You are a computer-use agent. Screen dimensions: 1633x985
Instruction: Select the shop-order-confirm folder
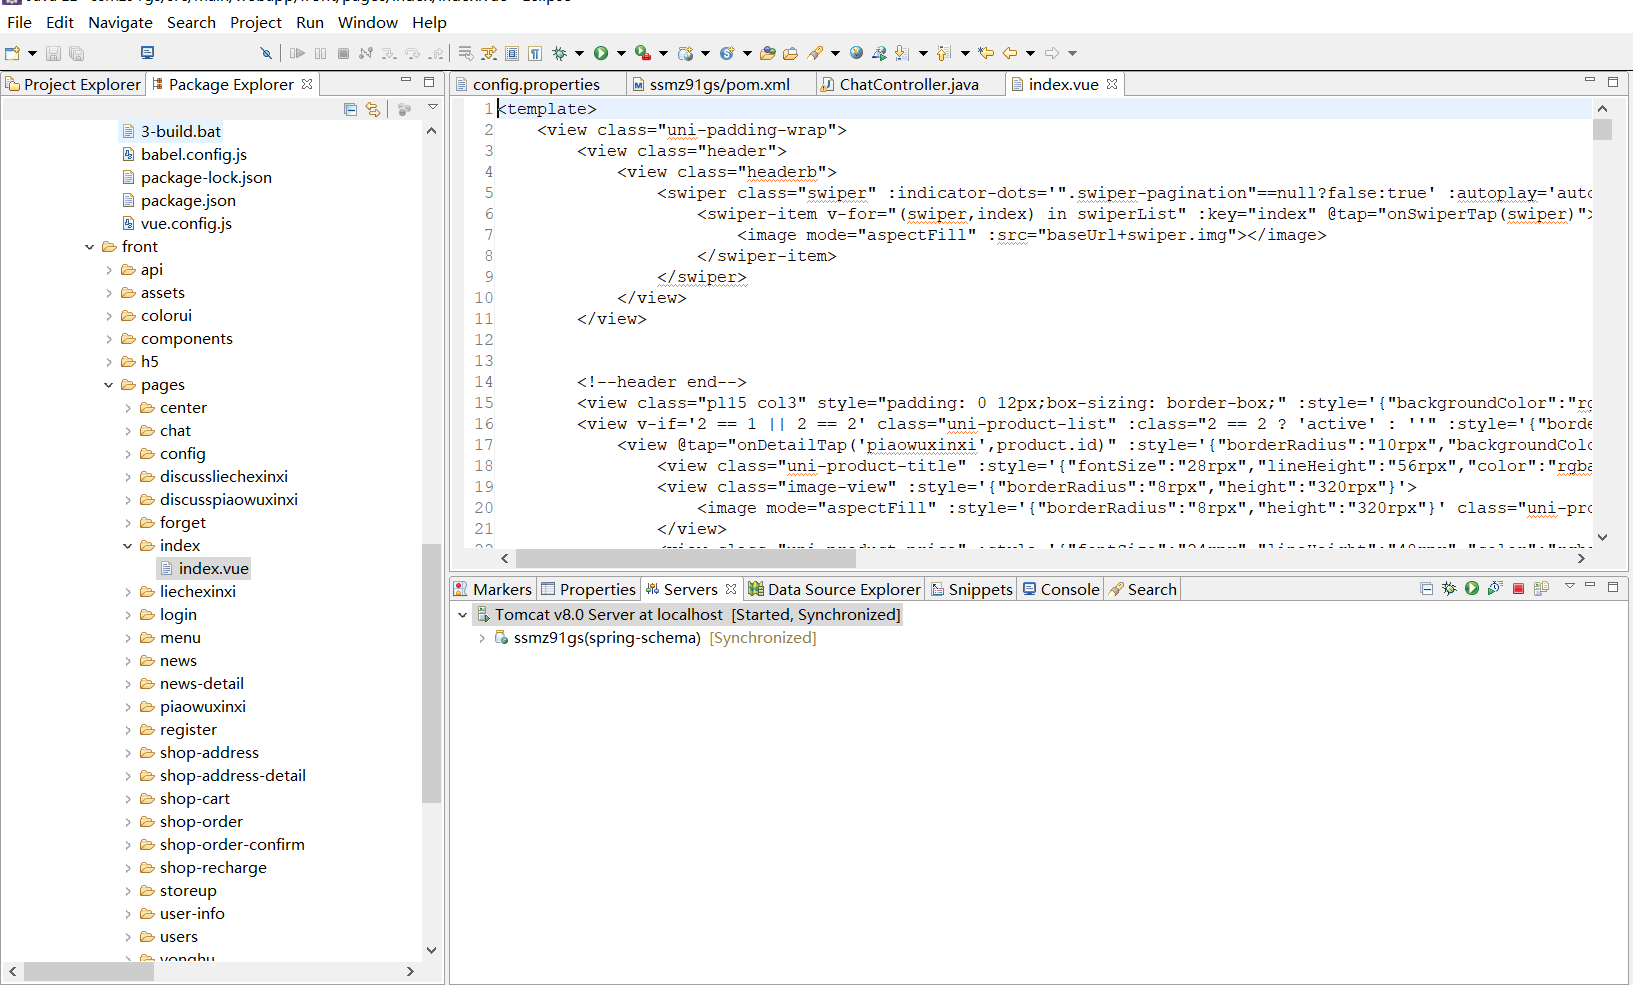coord(232,844)
